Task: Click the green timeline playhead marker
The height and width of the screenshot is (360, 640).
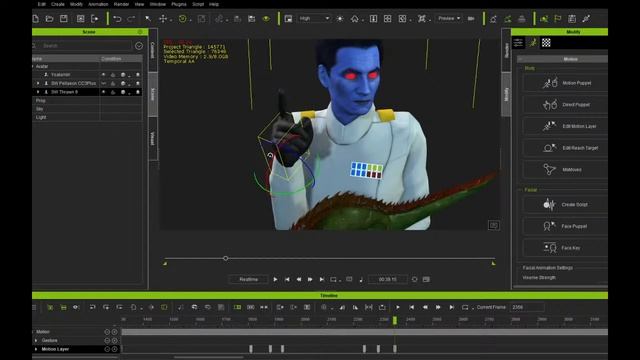Action: click(x=395, y=320)
